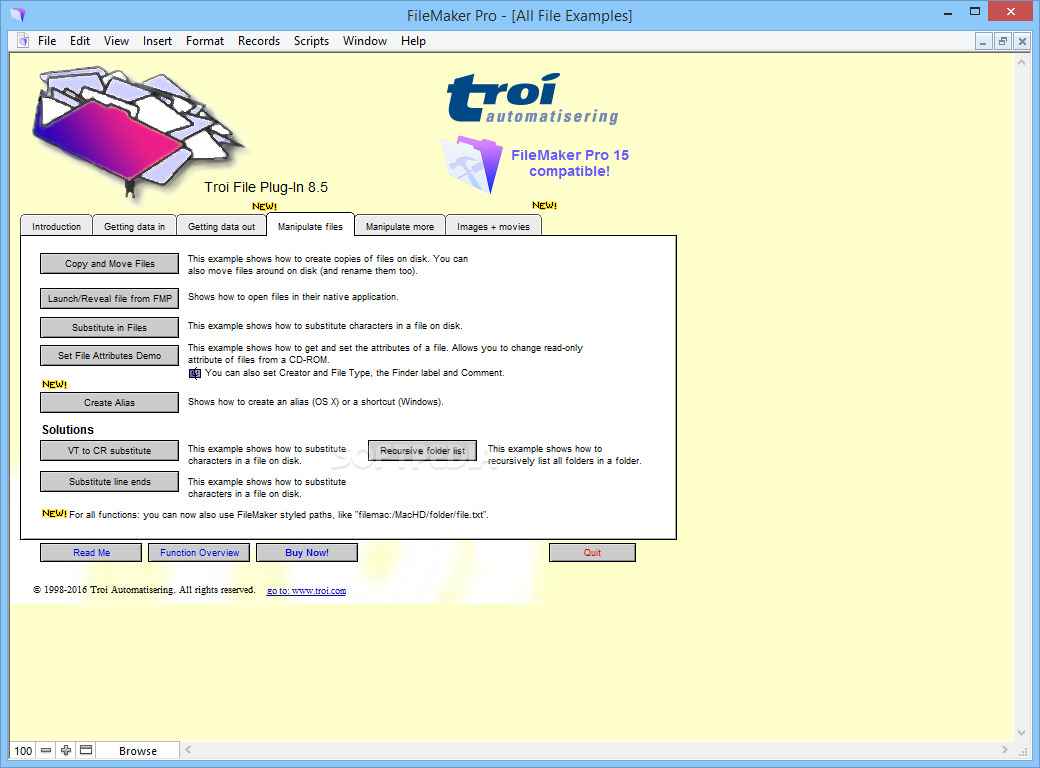
Task: Select the Manipulate files tab
Action: 310,225
